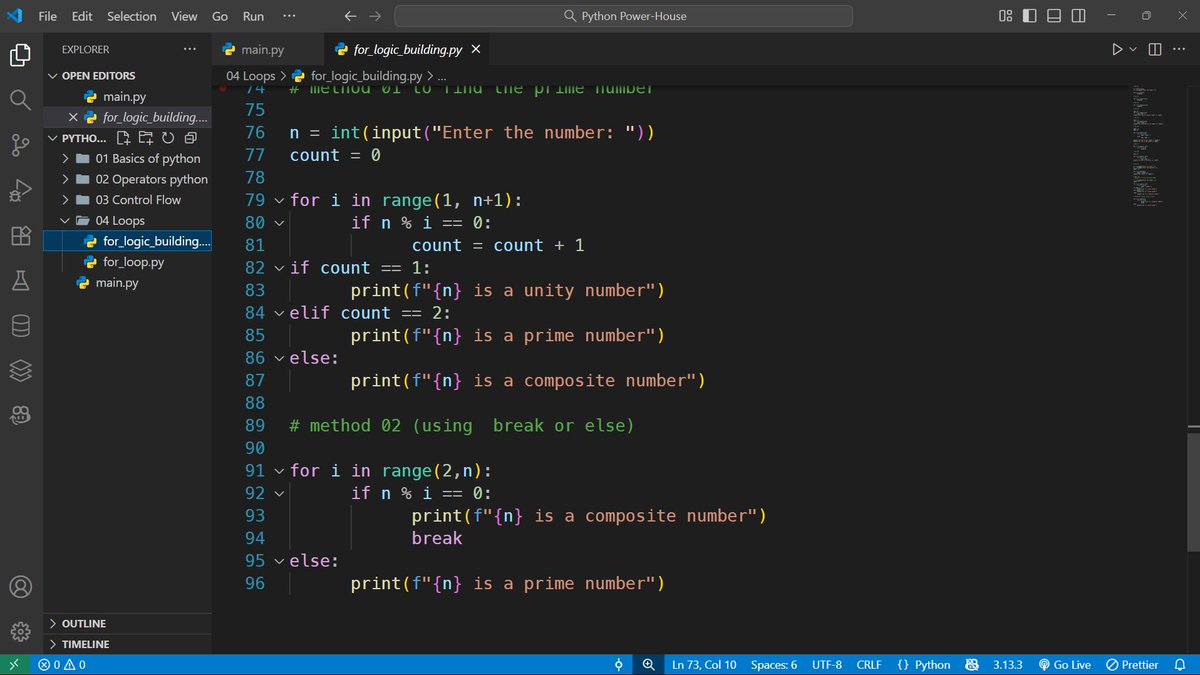1200x675 pixels.
Task: Open the stacked layers view in activity bar
Action: (20, 370)
